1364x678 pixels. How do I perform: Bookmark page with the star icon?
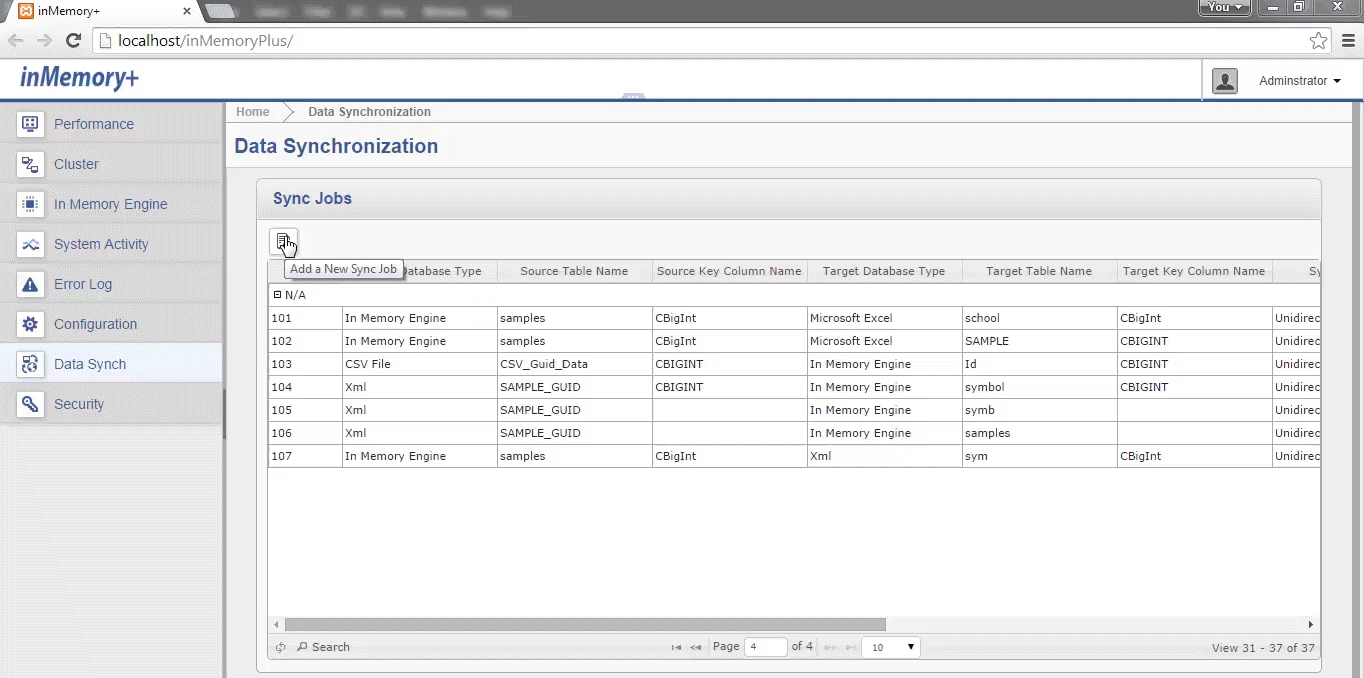1319,41
